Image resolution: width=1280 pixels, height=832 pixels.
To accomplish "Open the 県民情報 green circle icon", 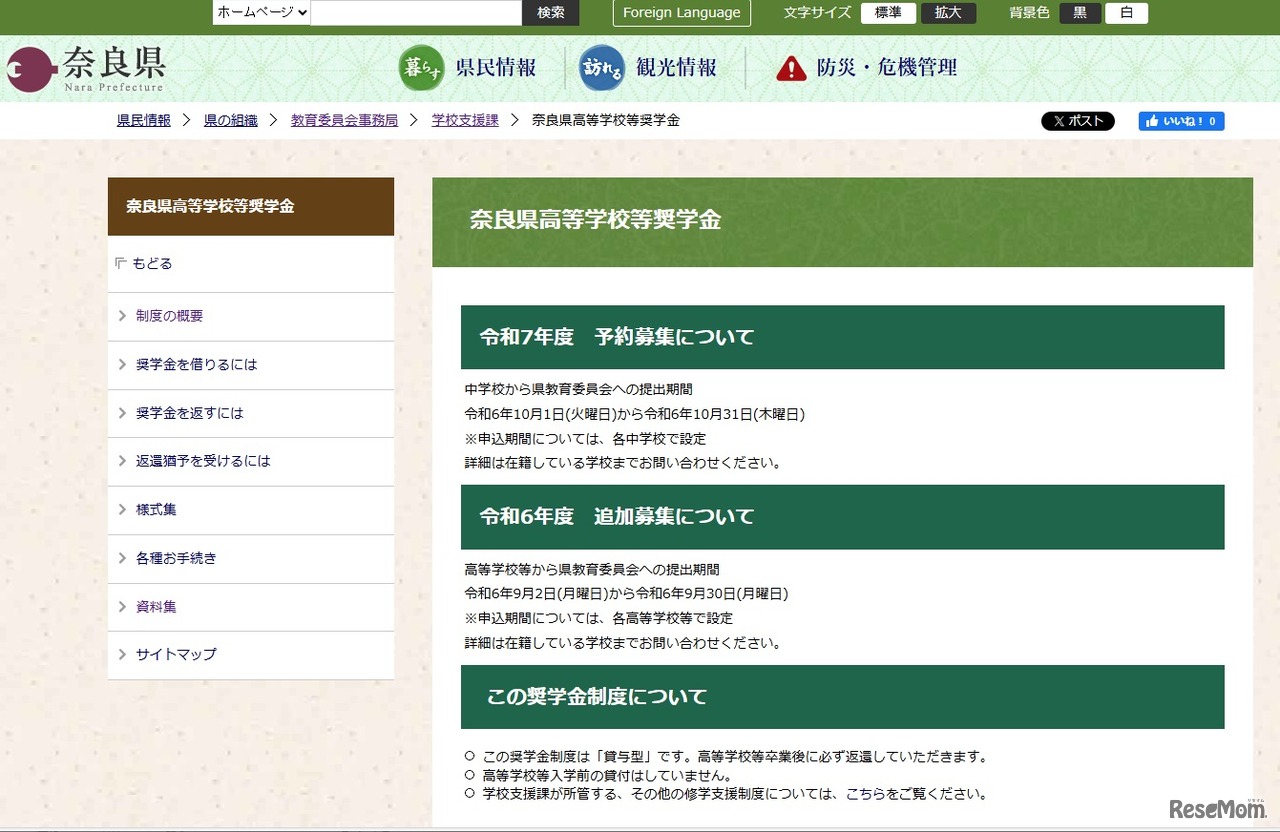I will pyautogui.click(x=421, y=68).
